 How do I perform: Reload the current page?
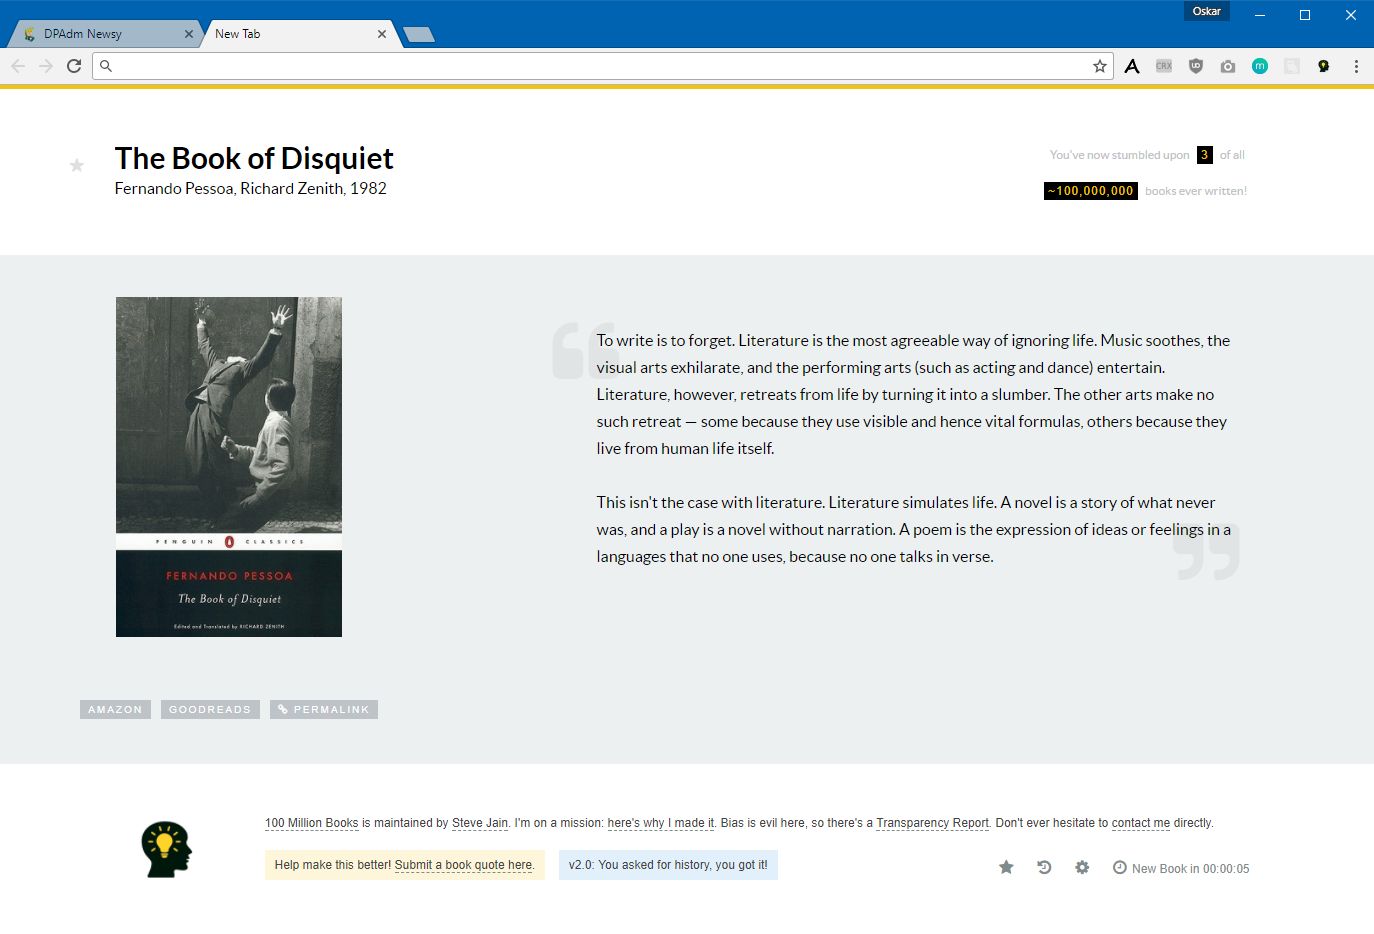(74, 66)
